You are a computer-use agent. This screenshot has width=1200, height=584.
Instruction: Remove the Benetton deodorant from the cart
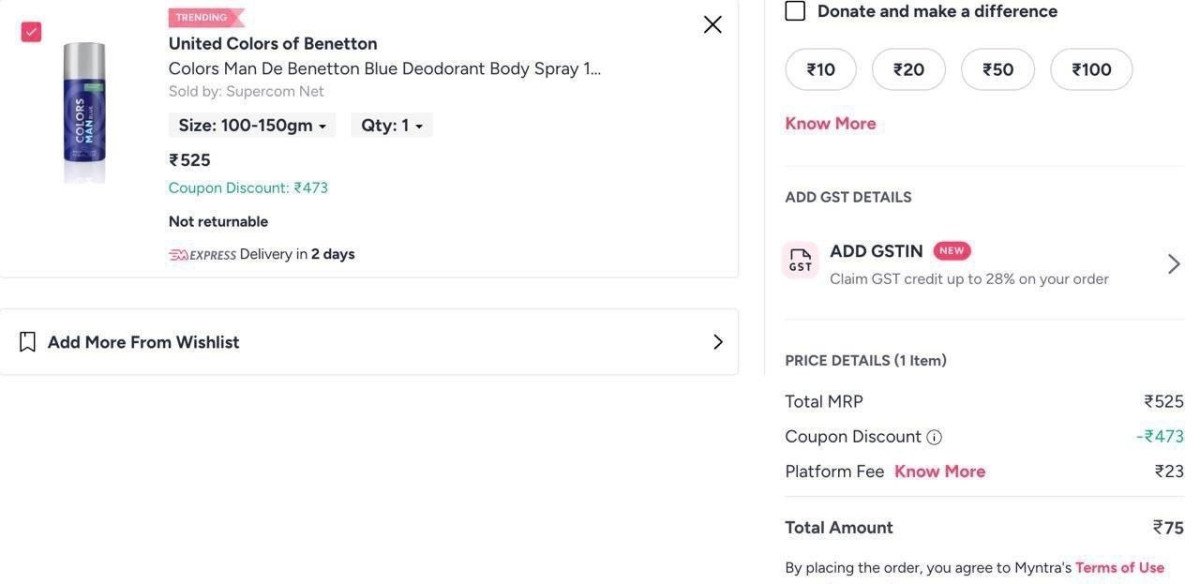(712, 24)
